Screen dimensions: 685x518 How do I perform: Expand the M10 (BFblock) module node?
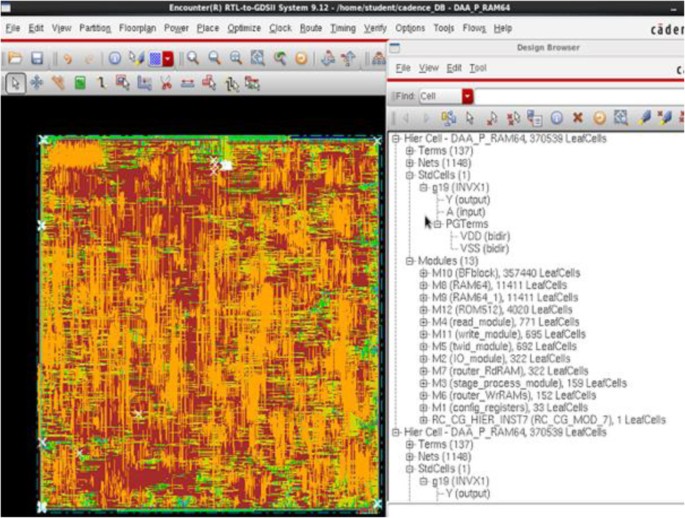(422, 272)
